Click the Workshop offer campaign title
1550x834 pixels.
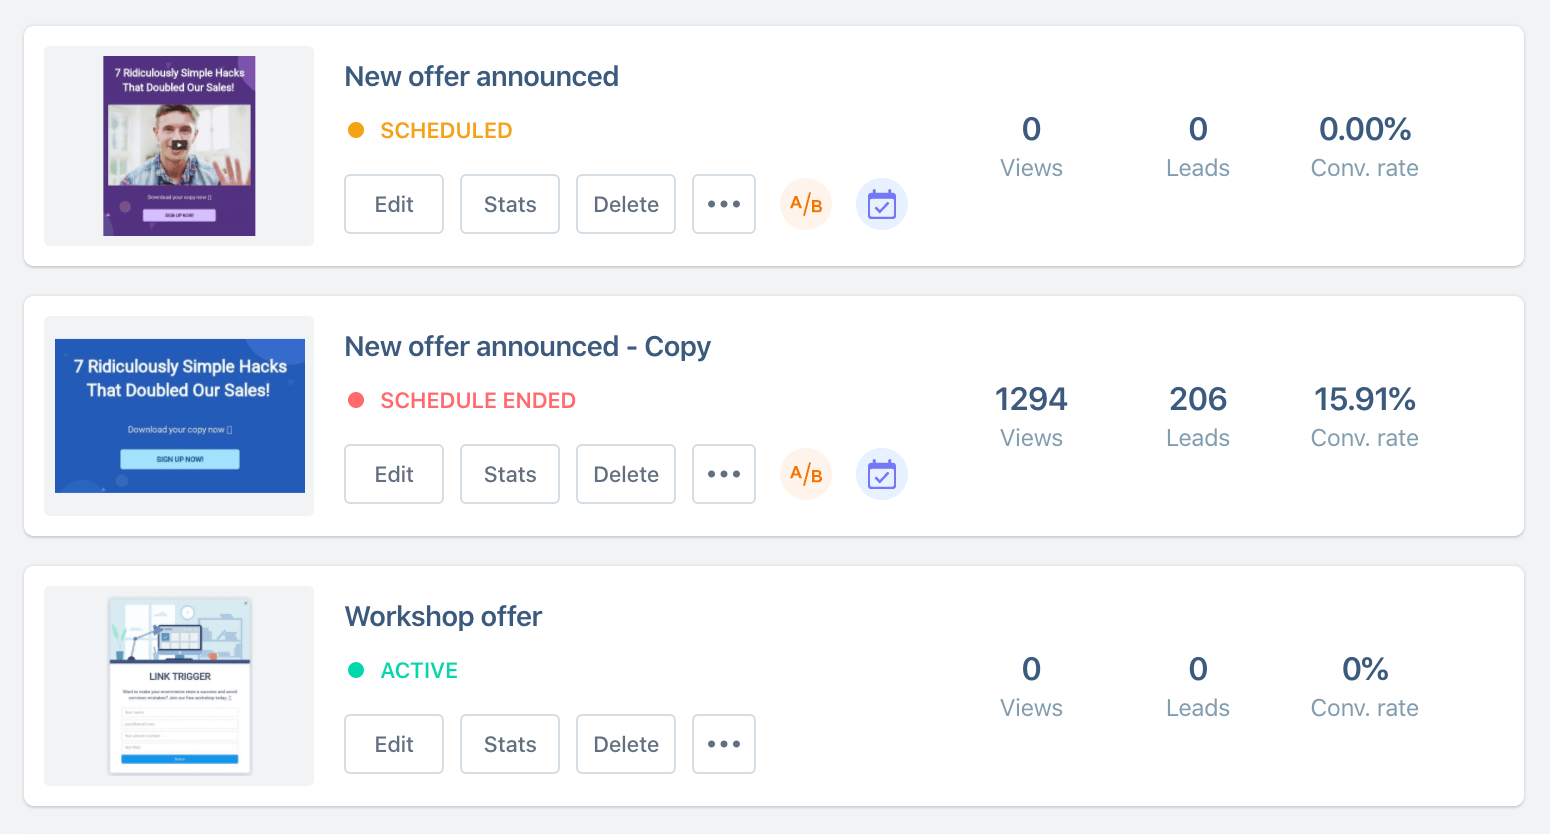[443, 616]
